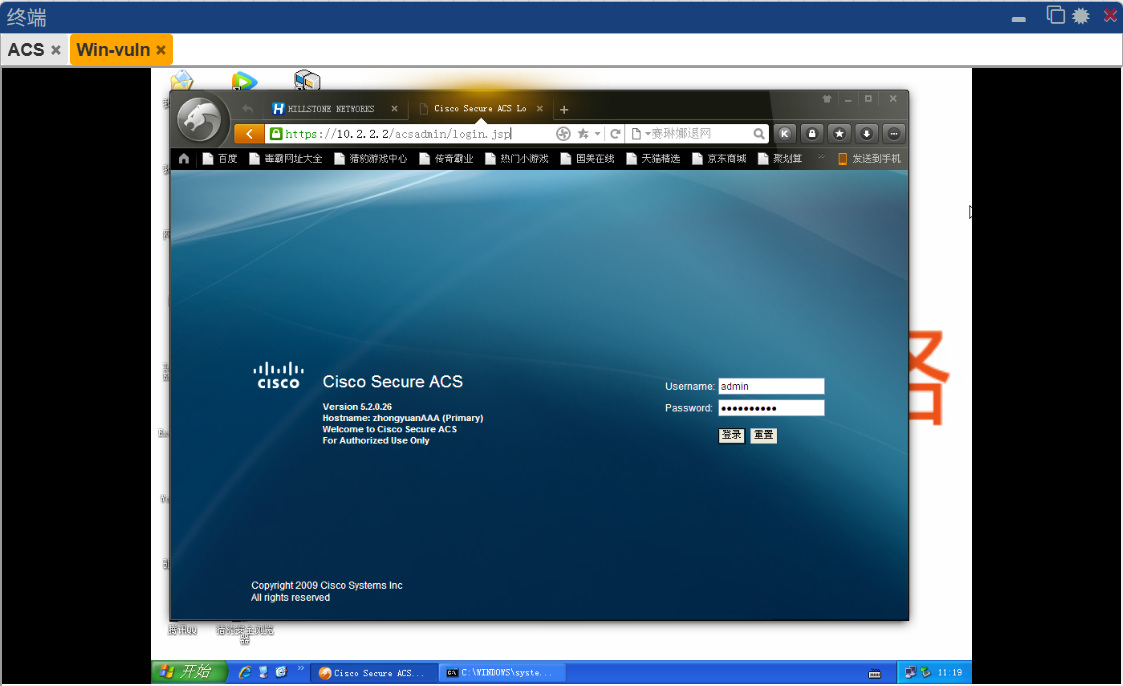Open the 京东商城 bookmark

719,158
